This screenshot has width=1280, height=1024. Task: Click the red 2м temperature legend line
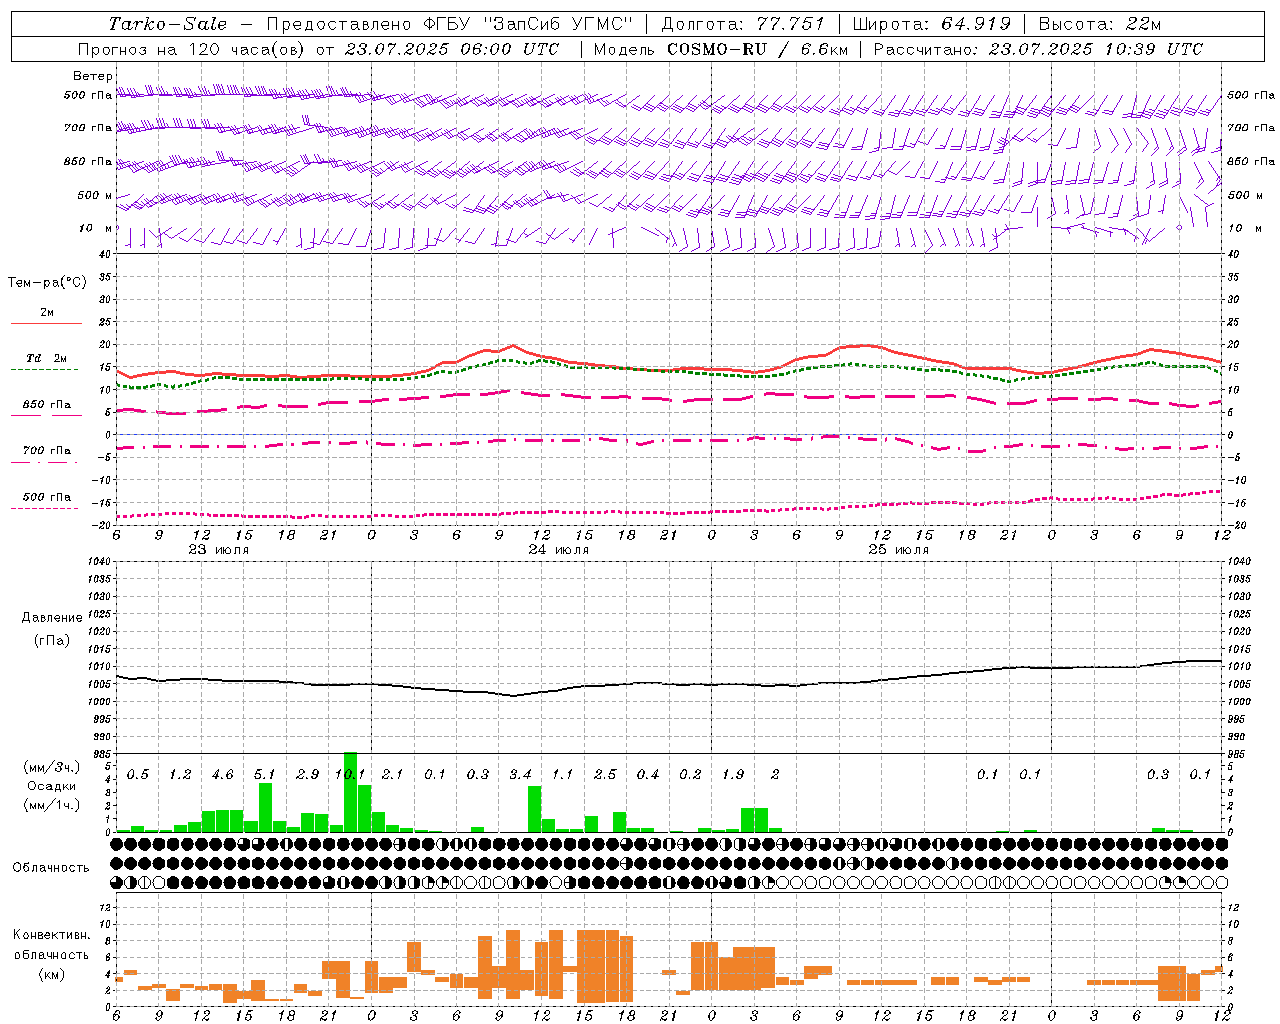coord(46,324)
